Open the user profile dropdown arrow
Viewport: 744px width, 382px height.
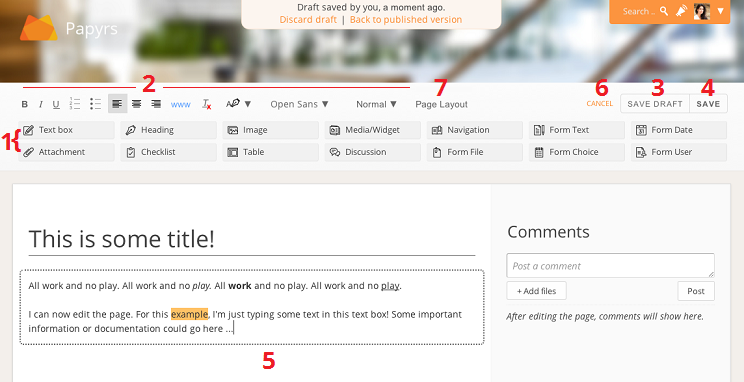point(720,11)
